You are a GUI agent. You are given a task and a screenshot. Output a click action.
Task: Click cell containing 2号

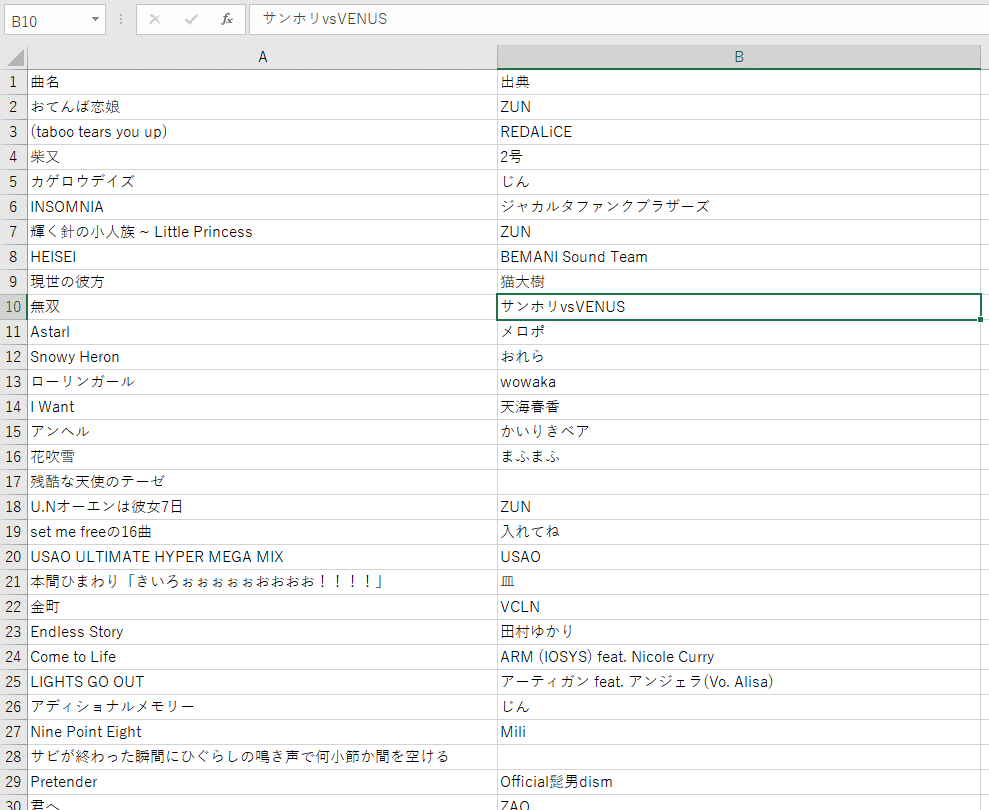(739, 157)
